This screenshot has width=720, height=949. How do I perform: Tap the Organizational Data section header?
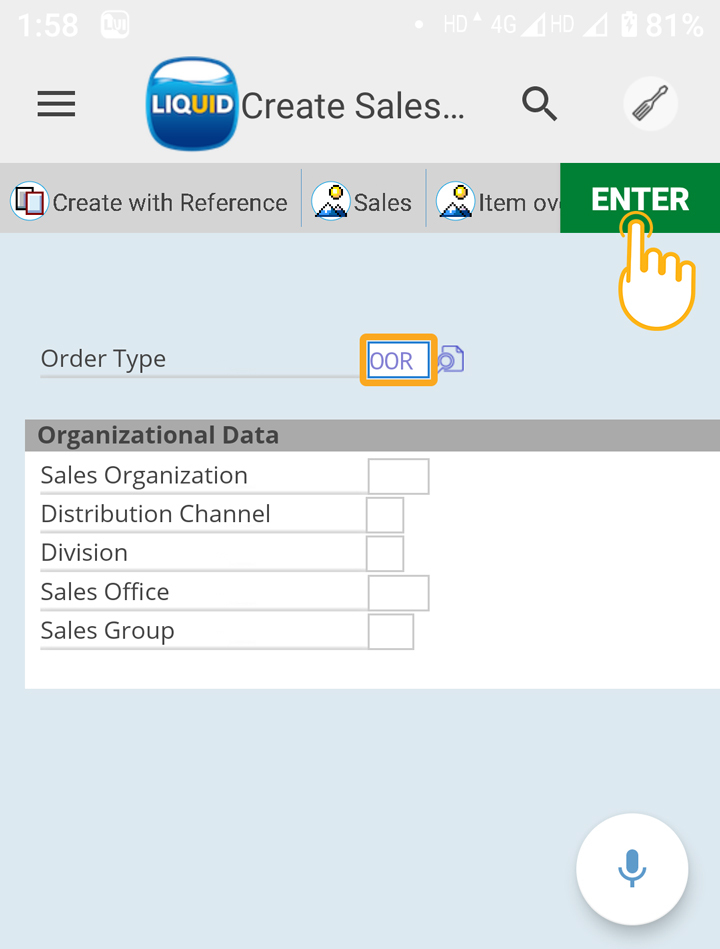coord(158,436)
